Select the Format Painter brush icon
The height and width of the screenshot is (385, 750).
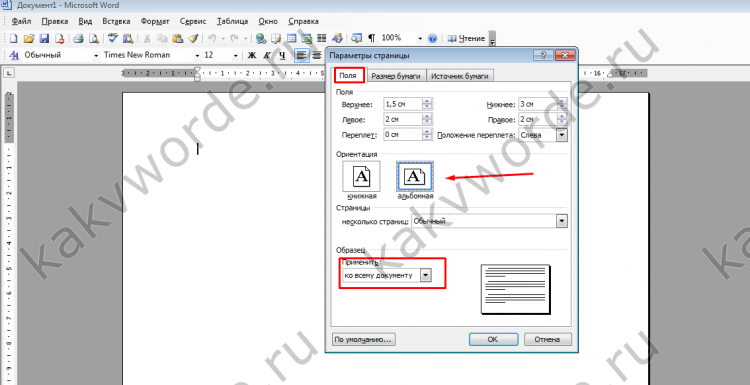point(193,38)
